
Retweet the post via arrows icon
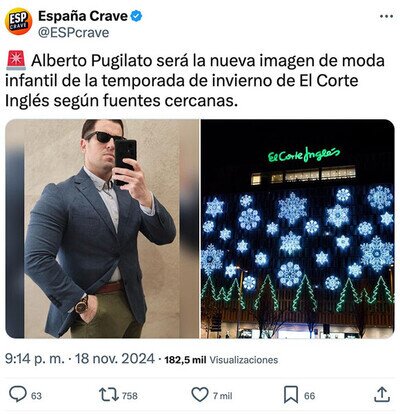[109, 395]
